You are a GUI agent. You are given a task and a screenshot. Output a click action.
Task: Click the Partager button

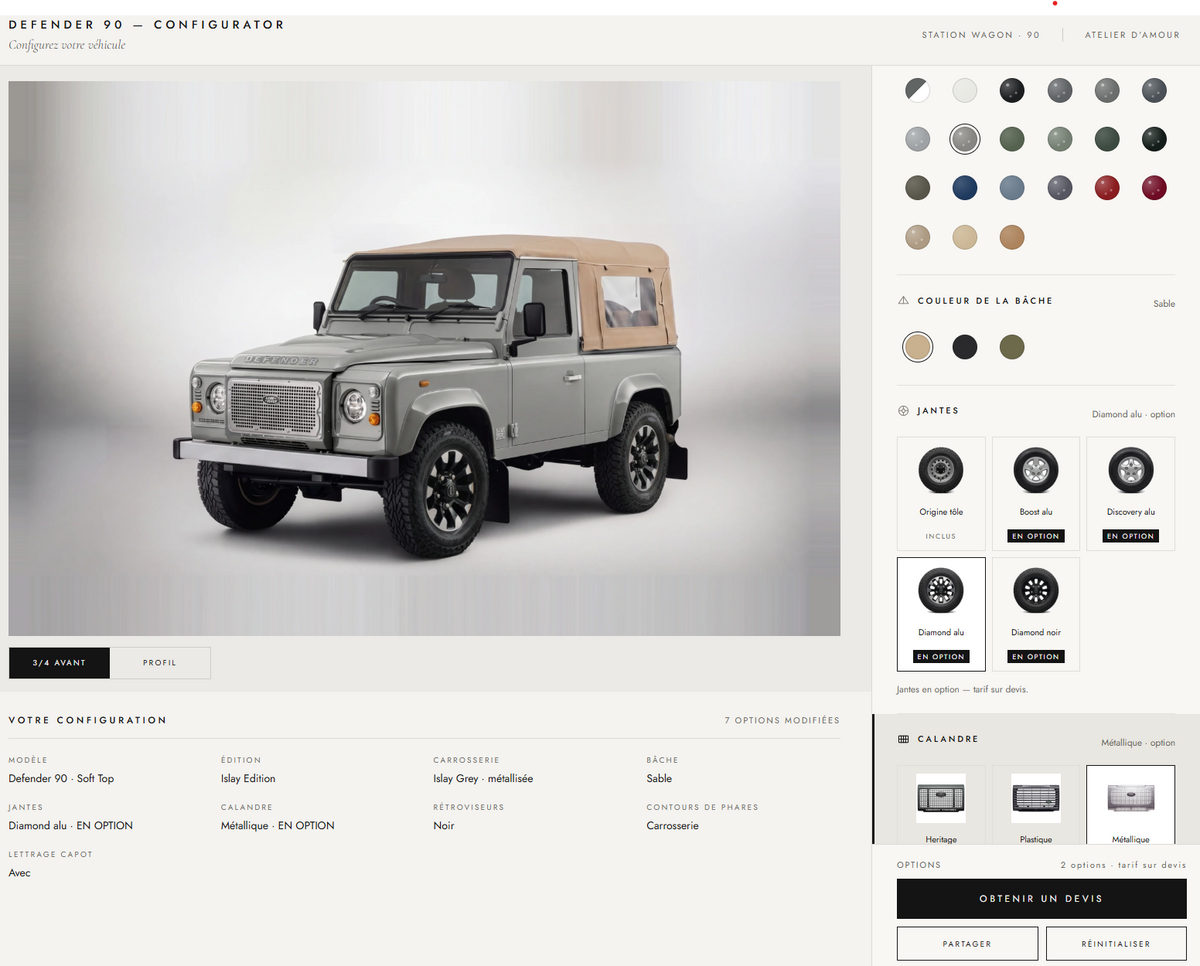point(967,944)
